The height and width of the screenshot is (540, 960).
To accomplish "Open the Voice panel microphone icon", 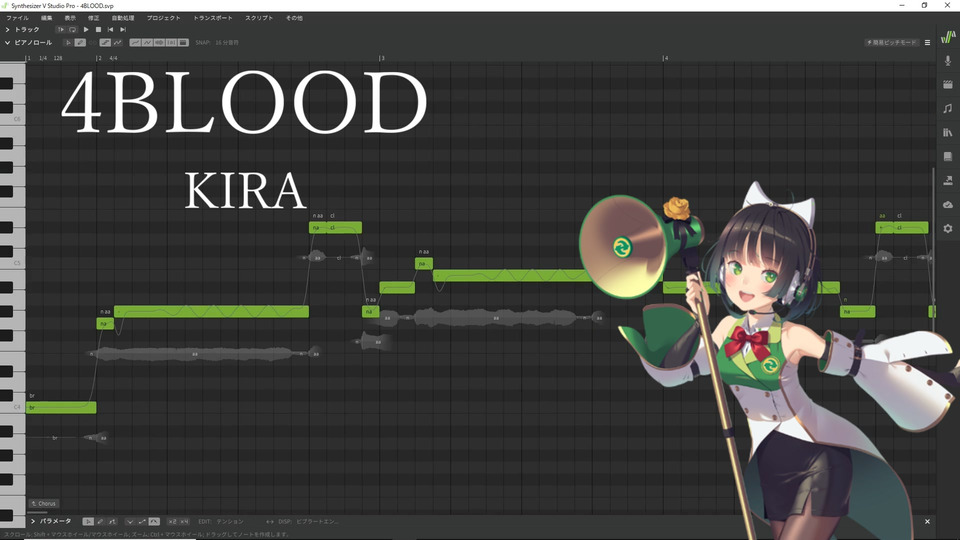I will pos(948,61).
